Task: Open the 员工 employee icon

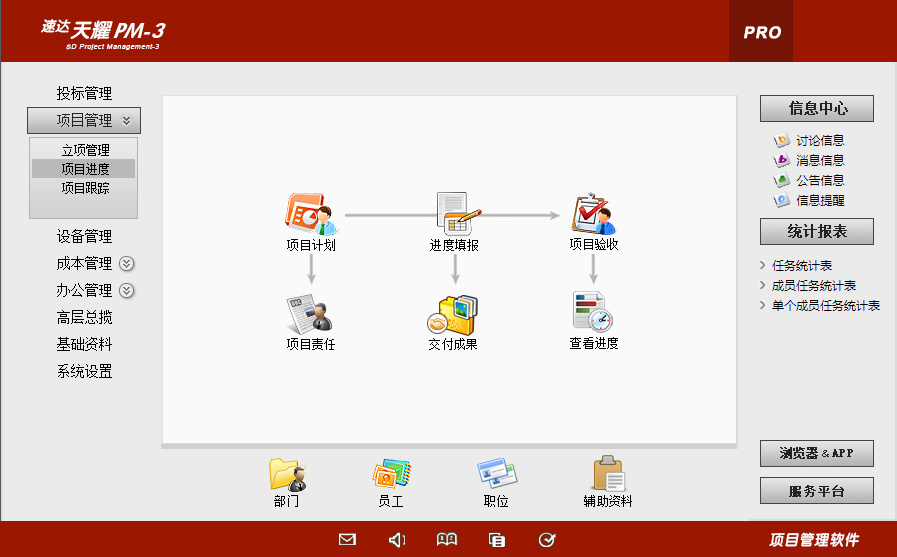Action: (391, 475)
